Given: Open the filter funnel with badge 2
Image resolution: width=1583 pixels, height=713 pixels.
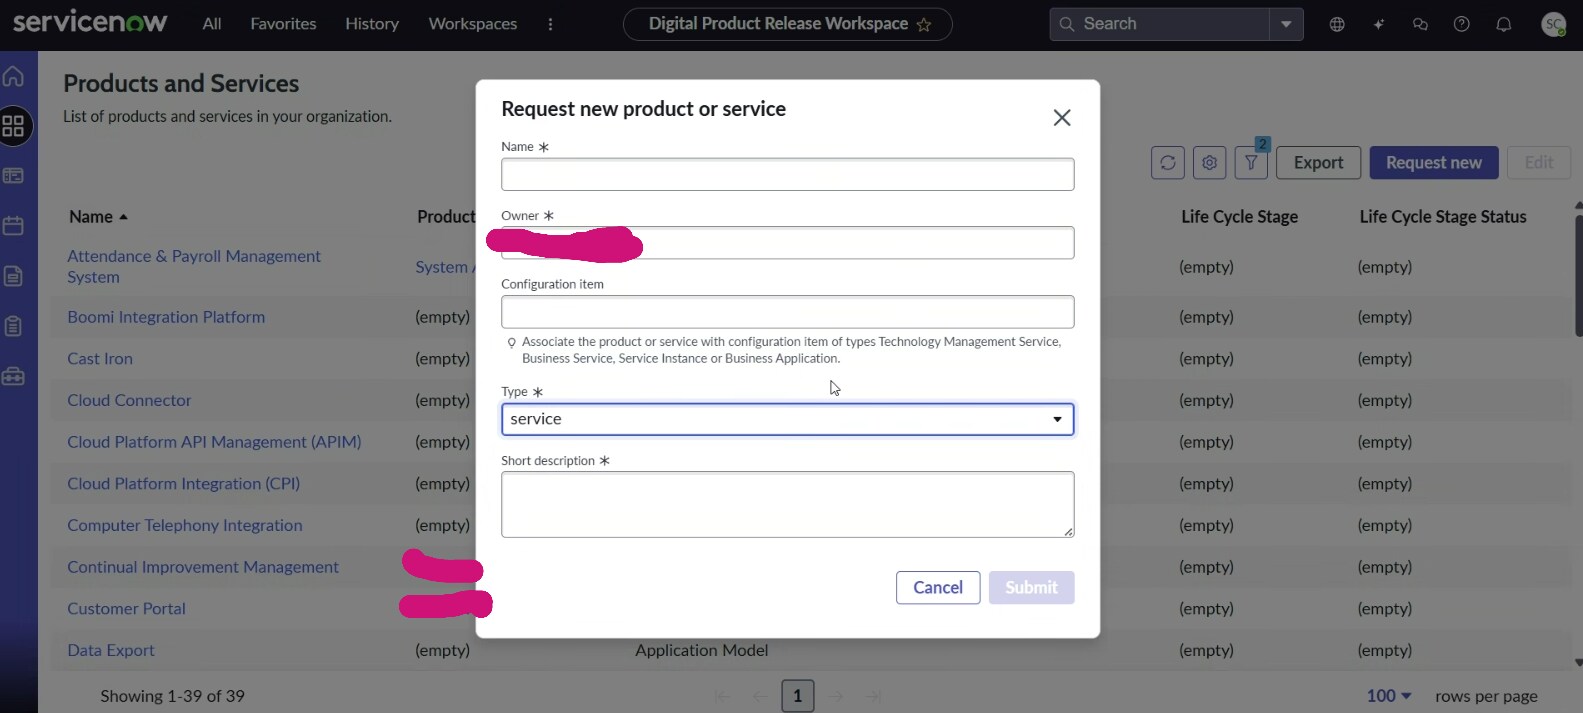Looking at the screenshot, I should (x=1251, y=162).
